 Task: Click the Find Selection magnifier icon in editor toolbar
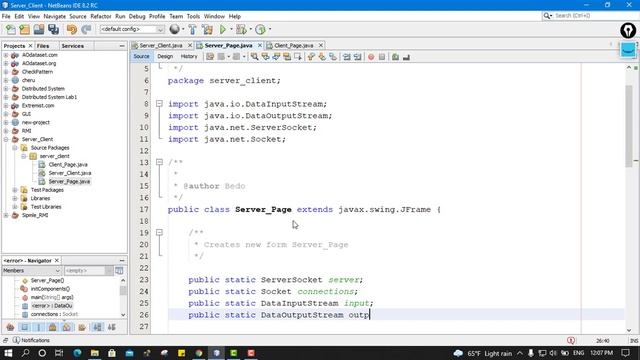[x=254, y=57]
